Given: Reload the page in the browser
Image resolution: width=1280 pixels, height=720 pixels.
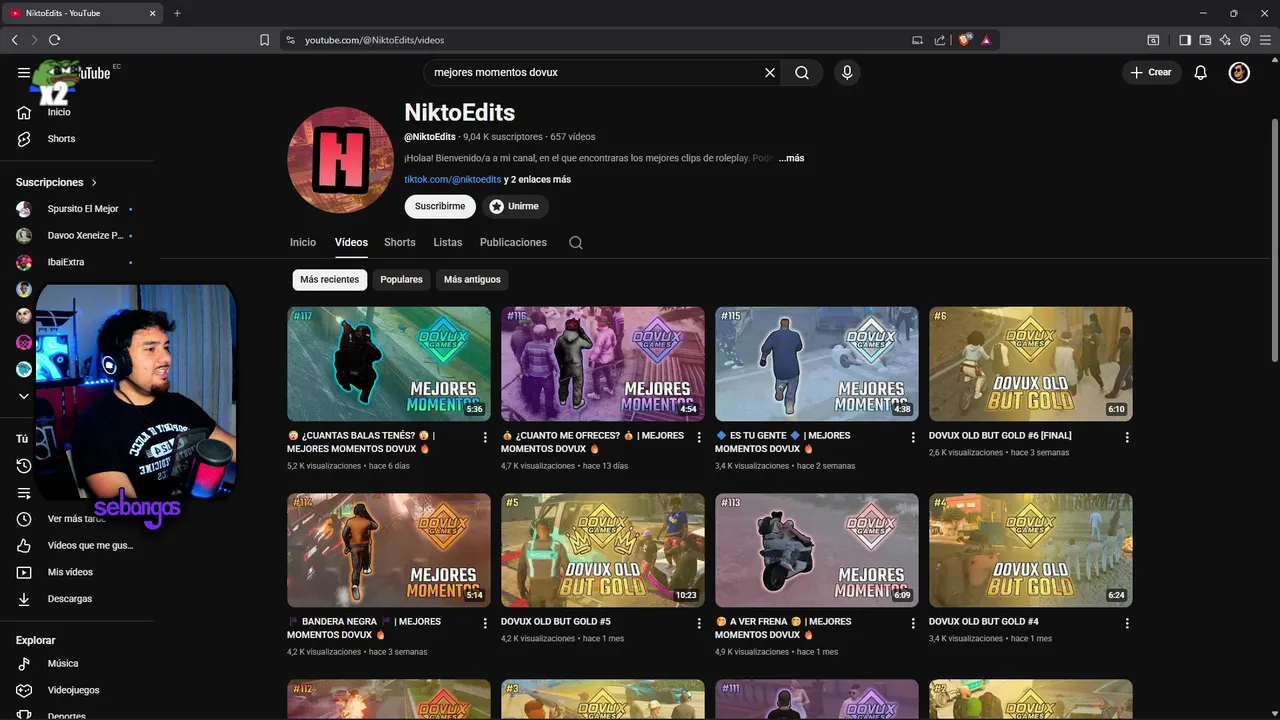Looking at the screenshot, I should pyautogui.click(x=54, y=40).
